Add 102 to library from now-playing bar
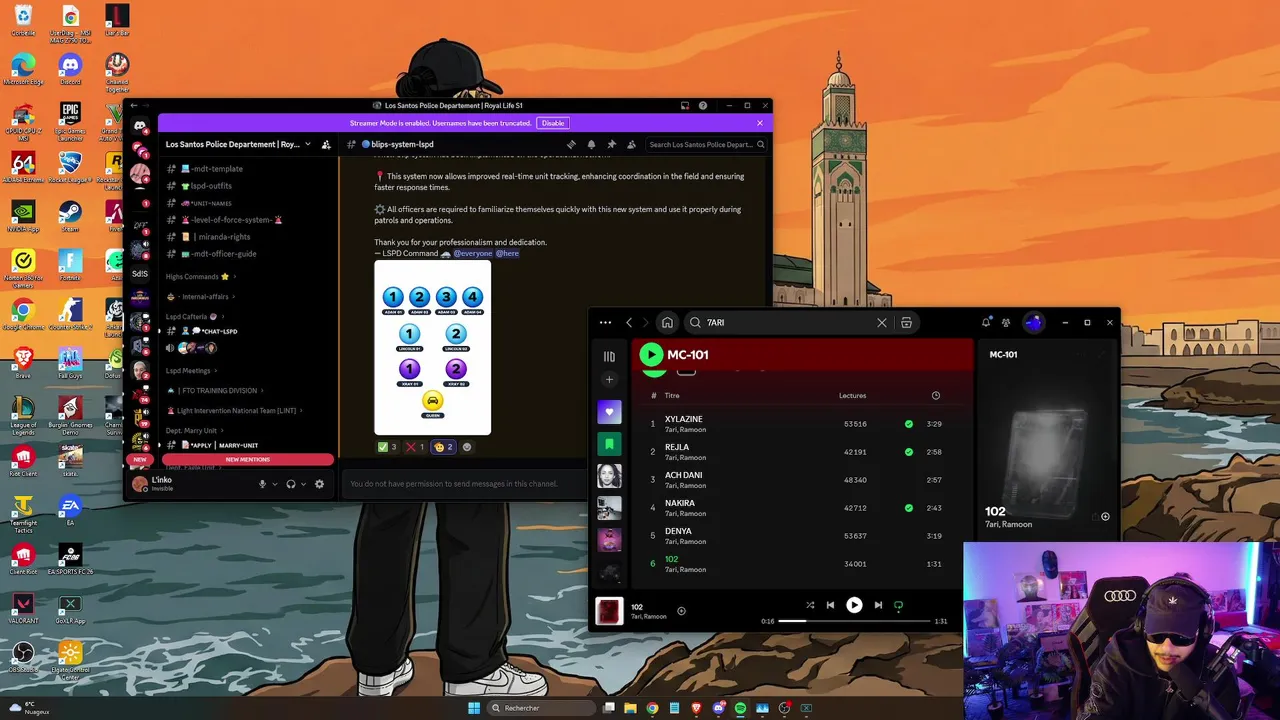Screen dimensions: 1280x720 (681, 611)
